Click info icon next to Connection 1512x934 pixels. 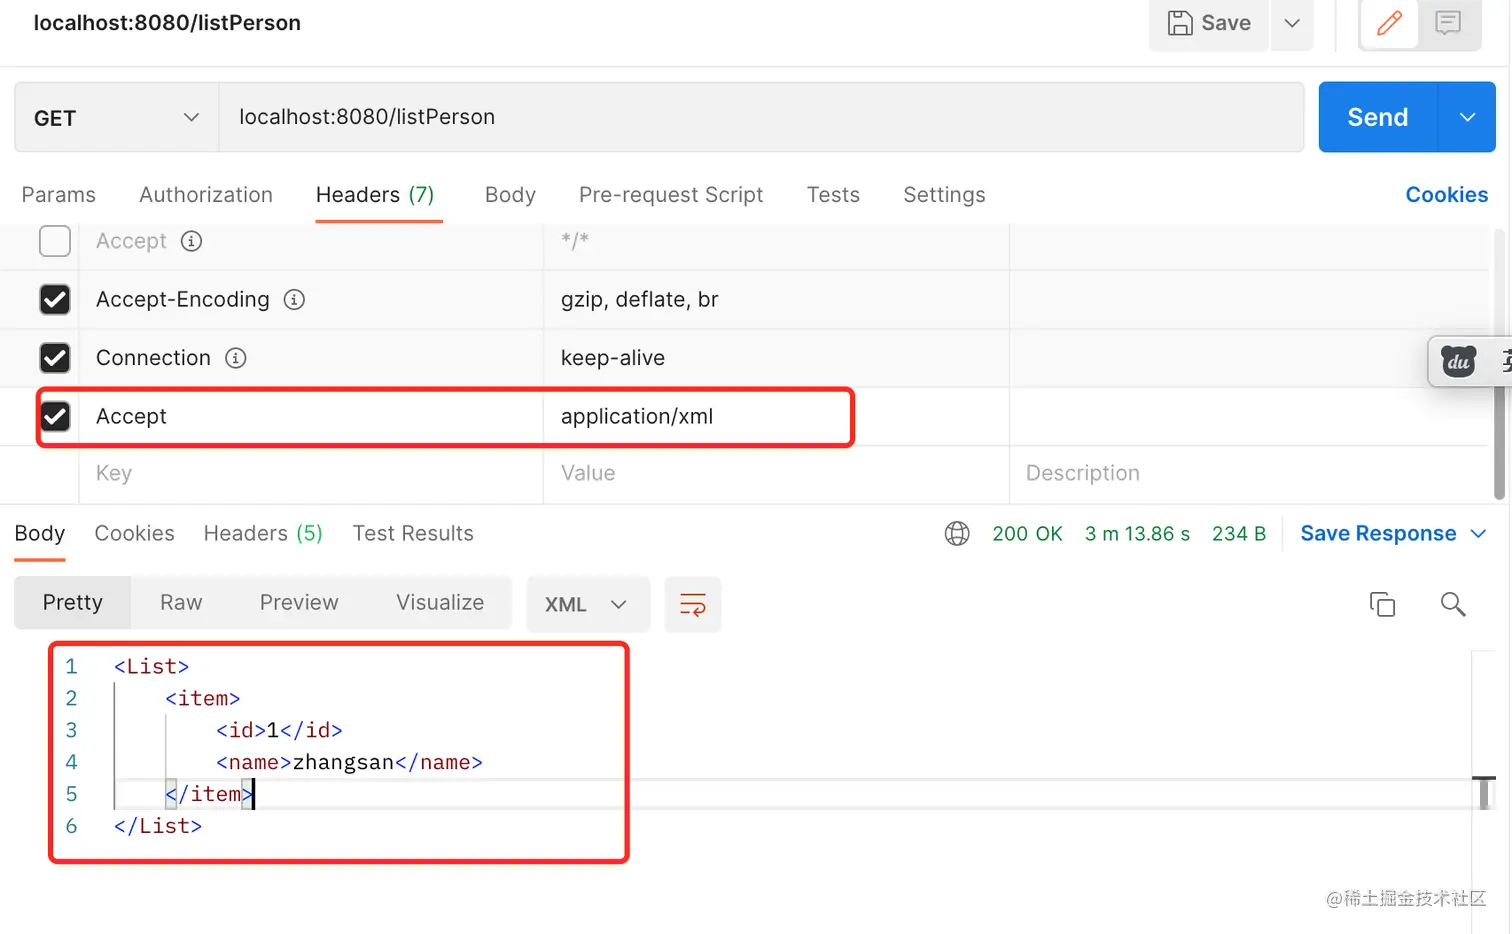(x=236, y=358)
